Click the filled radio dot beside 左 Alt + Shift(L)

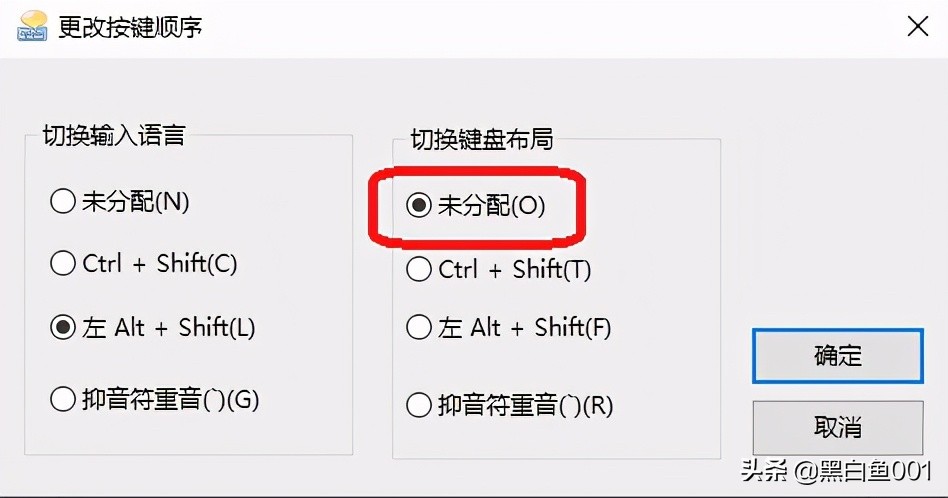pos(63,327)
